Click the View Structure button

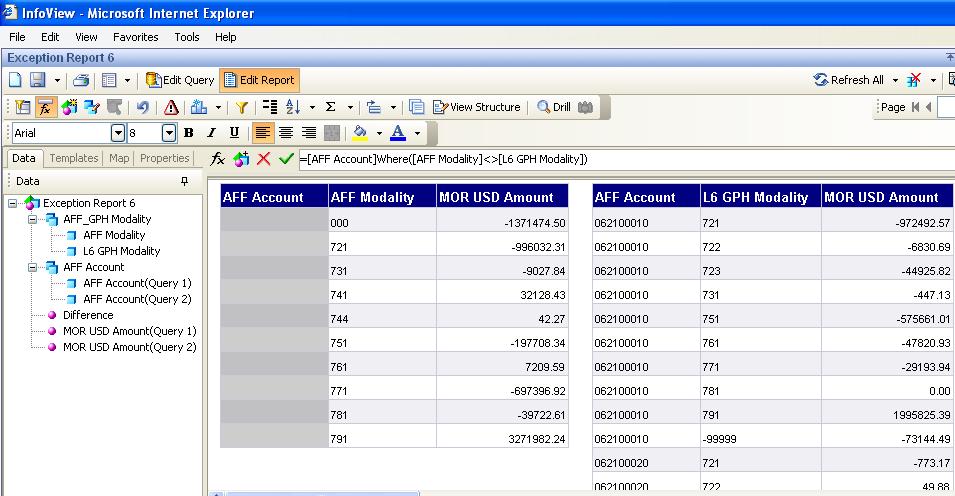[477, 107]
